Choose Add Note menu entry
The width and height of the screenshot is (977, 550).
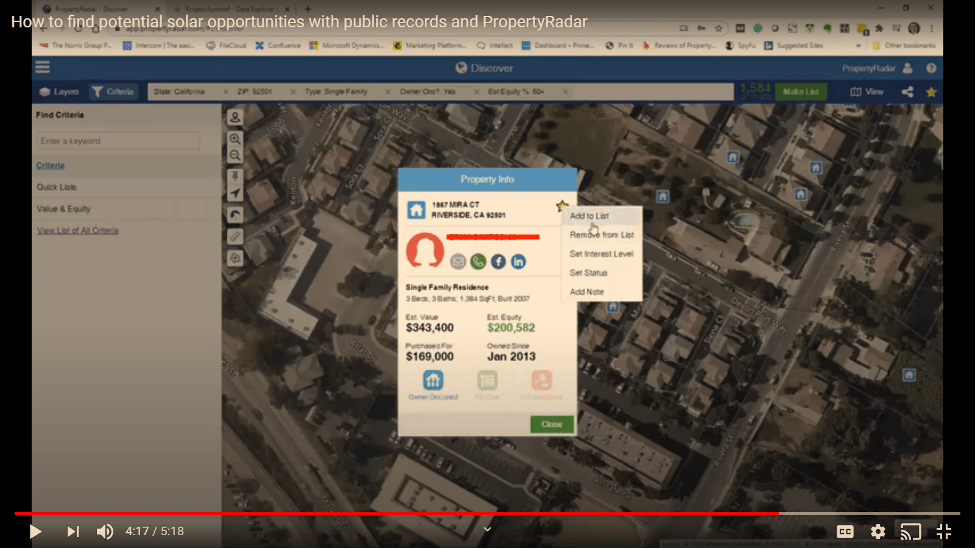point(586,292)
